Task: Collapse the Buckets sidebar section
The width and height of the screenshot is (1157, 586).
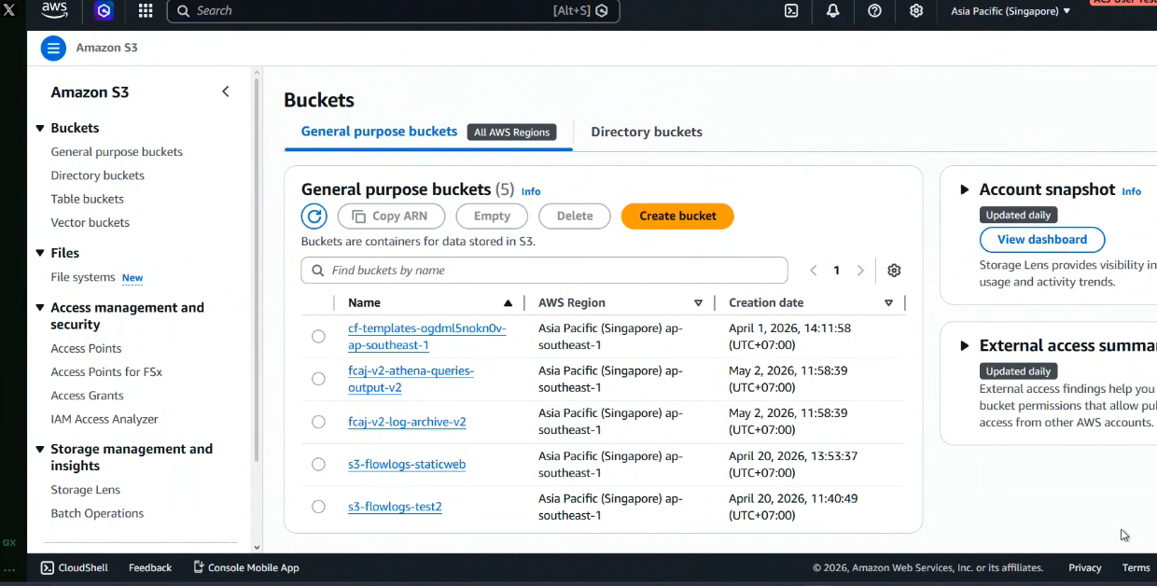Action: (x=40, y=128)
